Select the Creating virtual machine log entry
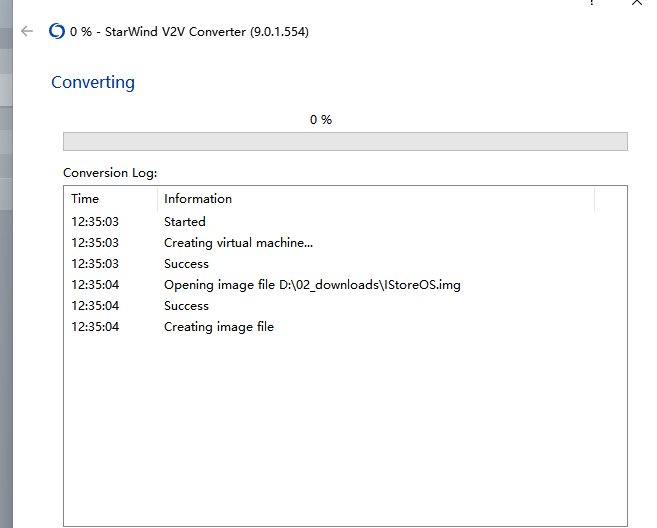 click(238, 243)
